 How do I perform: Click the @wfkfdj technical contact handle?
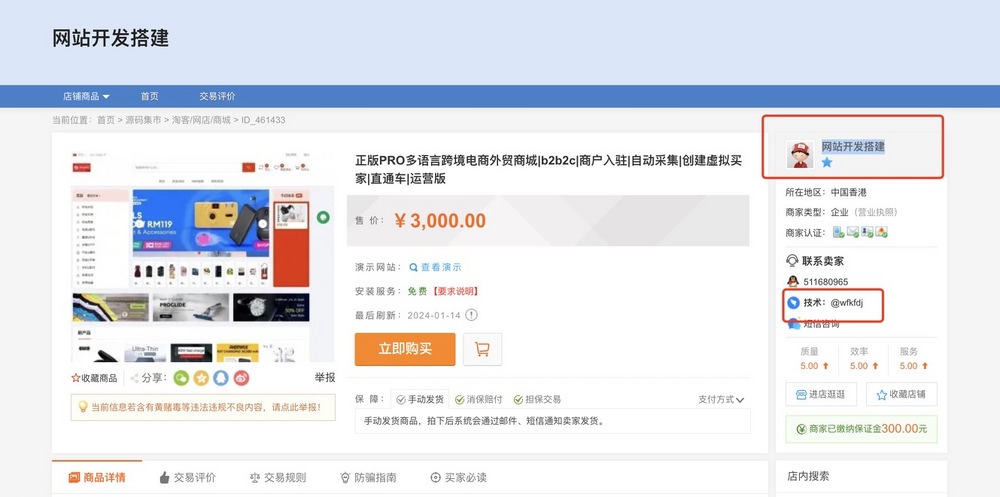click(846, 302)
